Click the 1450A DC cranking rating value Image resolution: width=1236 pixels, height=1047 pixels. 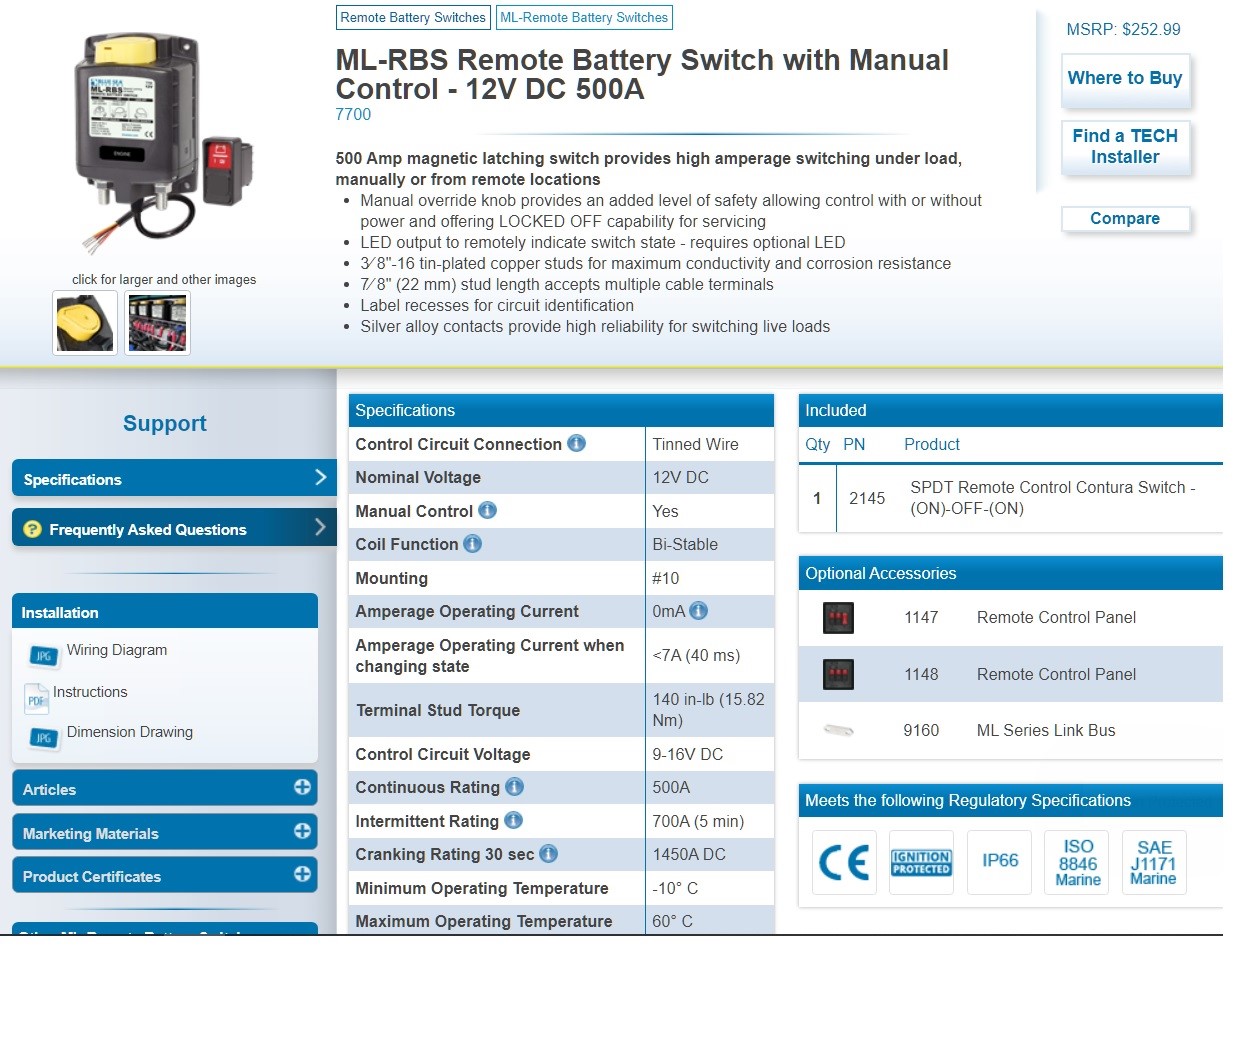(x=689, y=854)
